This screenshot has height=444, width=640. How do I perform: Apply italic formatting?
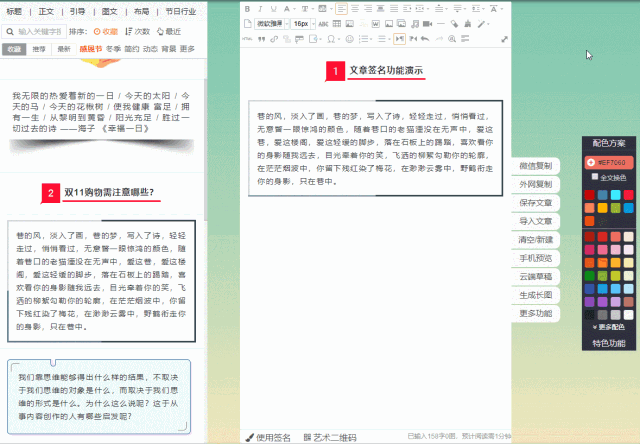tap(260, 9)
